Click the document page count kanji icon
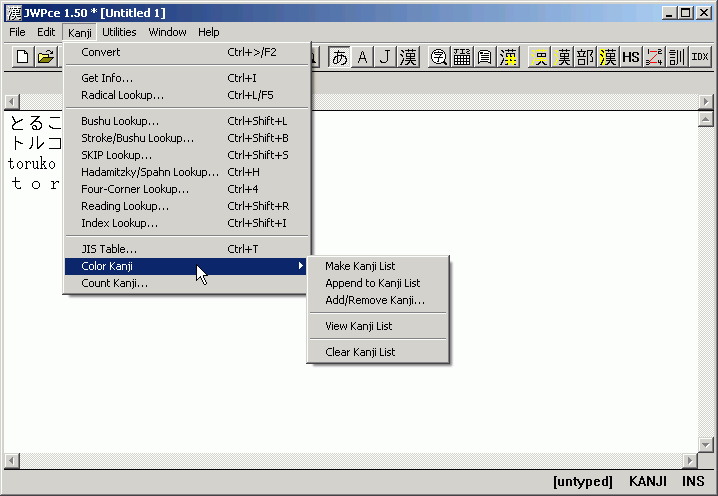Image resolution: width=718 pixels, height=496 pixels. [484, 57]
